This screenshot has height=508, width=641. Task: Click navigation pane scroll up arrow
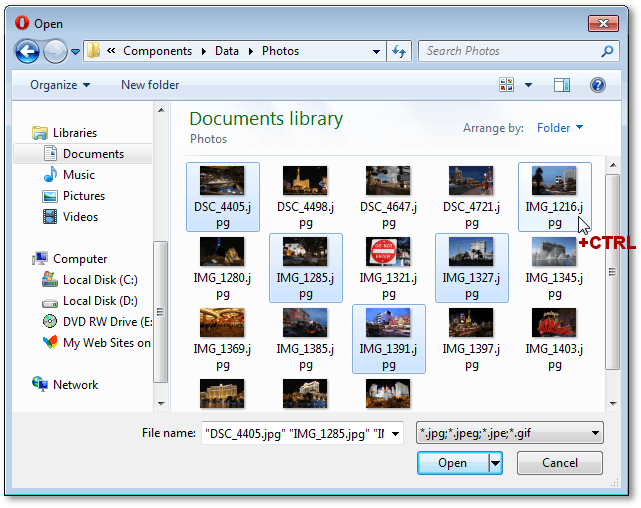[x=161, y=110]
